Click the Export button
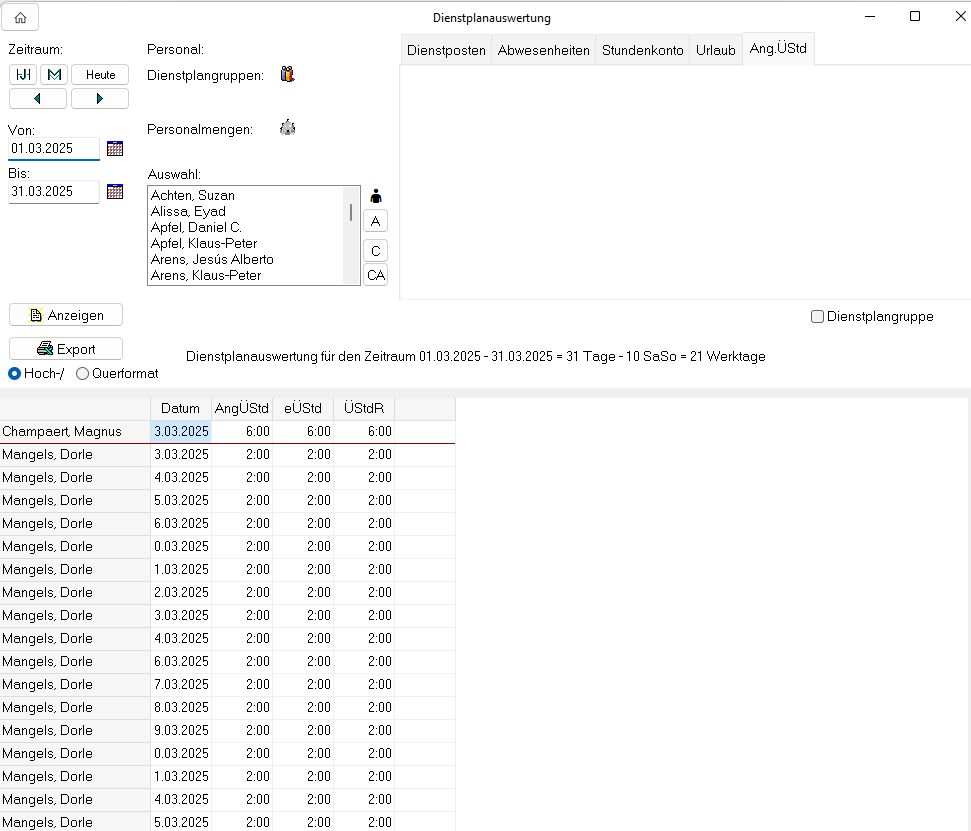The image size is (971, 831). click(66, 349)
